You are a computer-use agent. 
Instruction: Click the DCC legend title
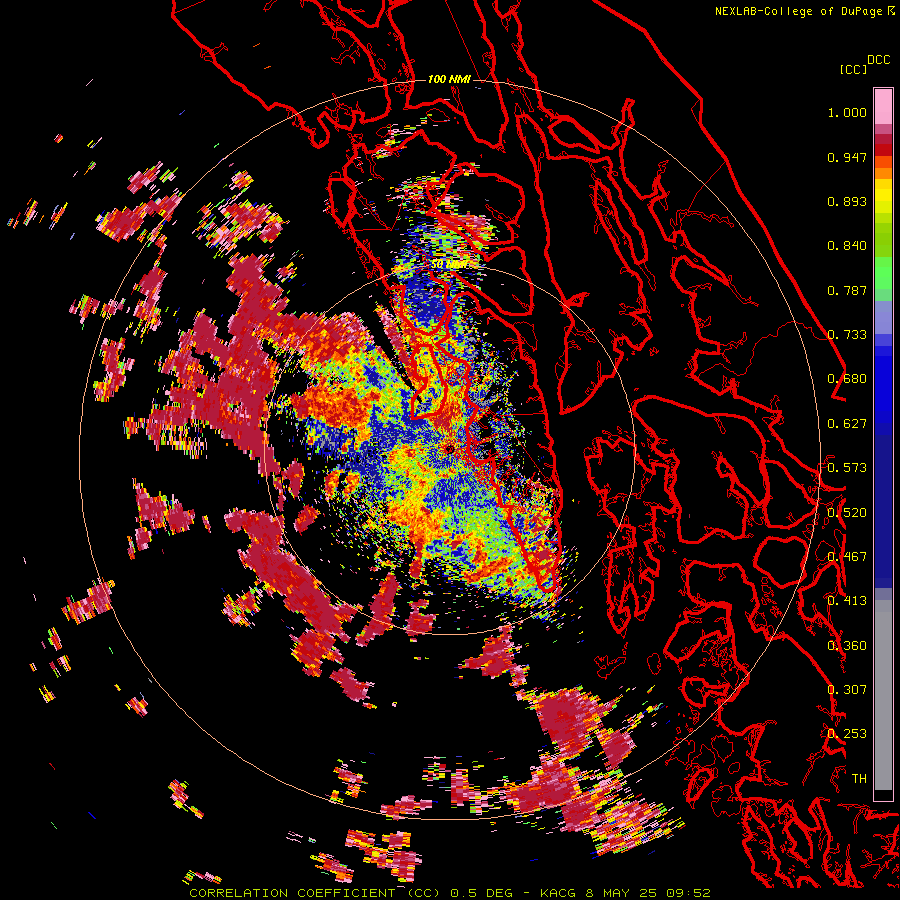[879, 60]
